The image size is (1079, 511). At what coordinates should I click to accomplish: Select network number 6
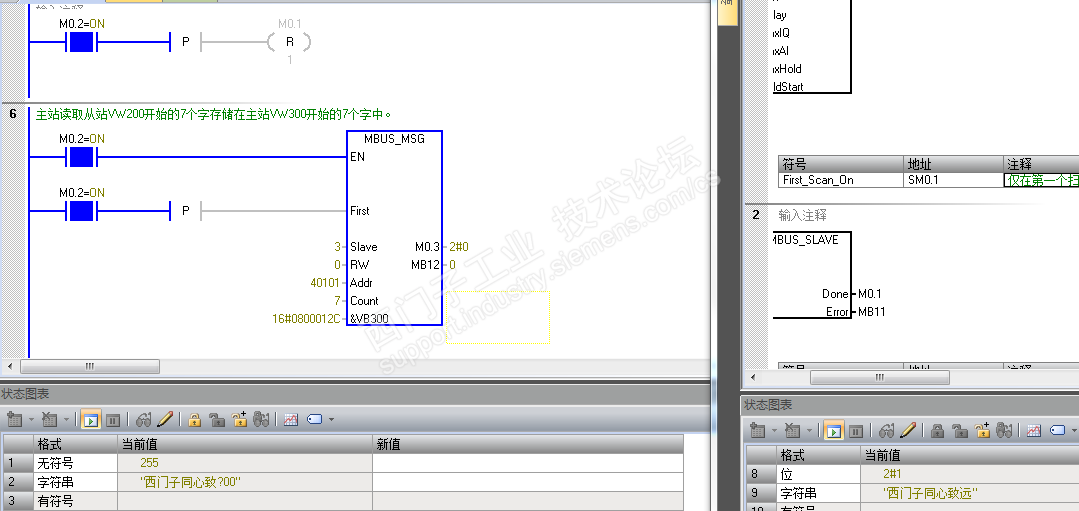[x=13, y=114]
